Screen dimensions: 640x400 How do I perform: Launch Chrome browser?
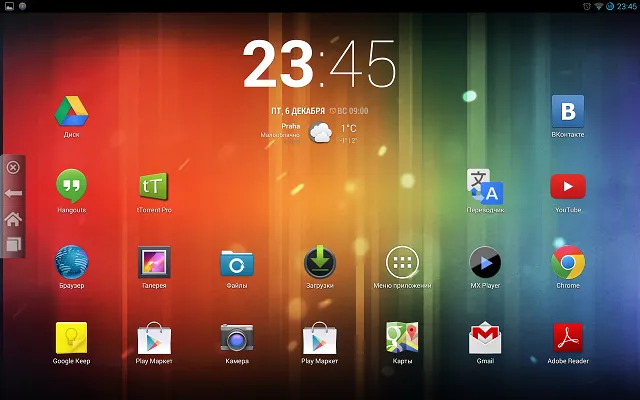[x=568, y=262]
